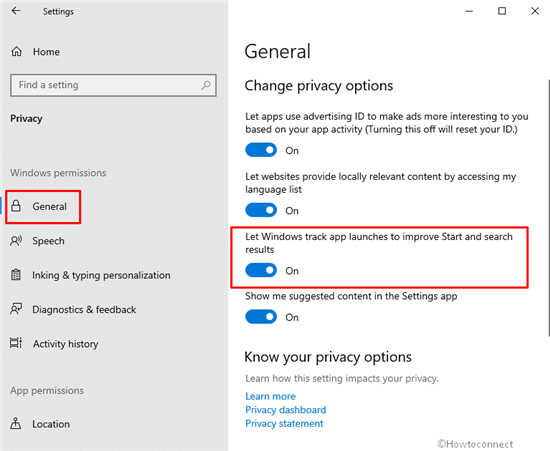Click the Location pin icon
The image size is (550, 451).
coord(15,423)
